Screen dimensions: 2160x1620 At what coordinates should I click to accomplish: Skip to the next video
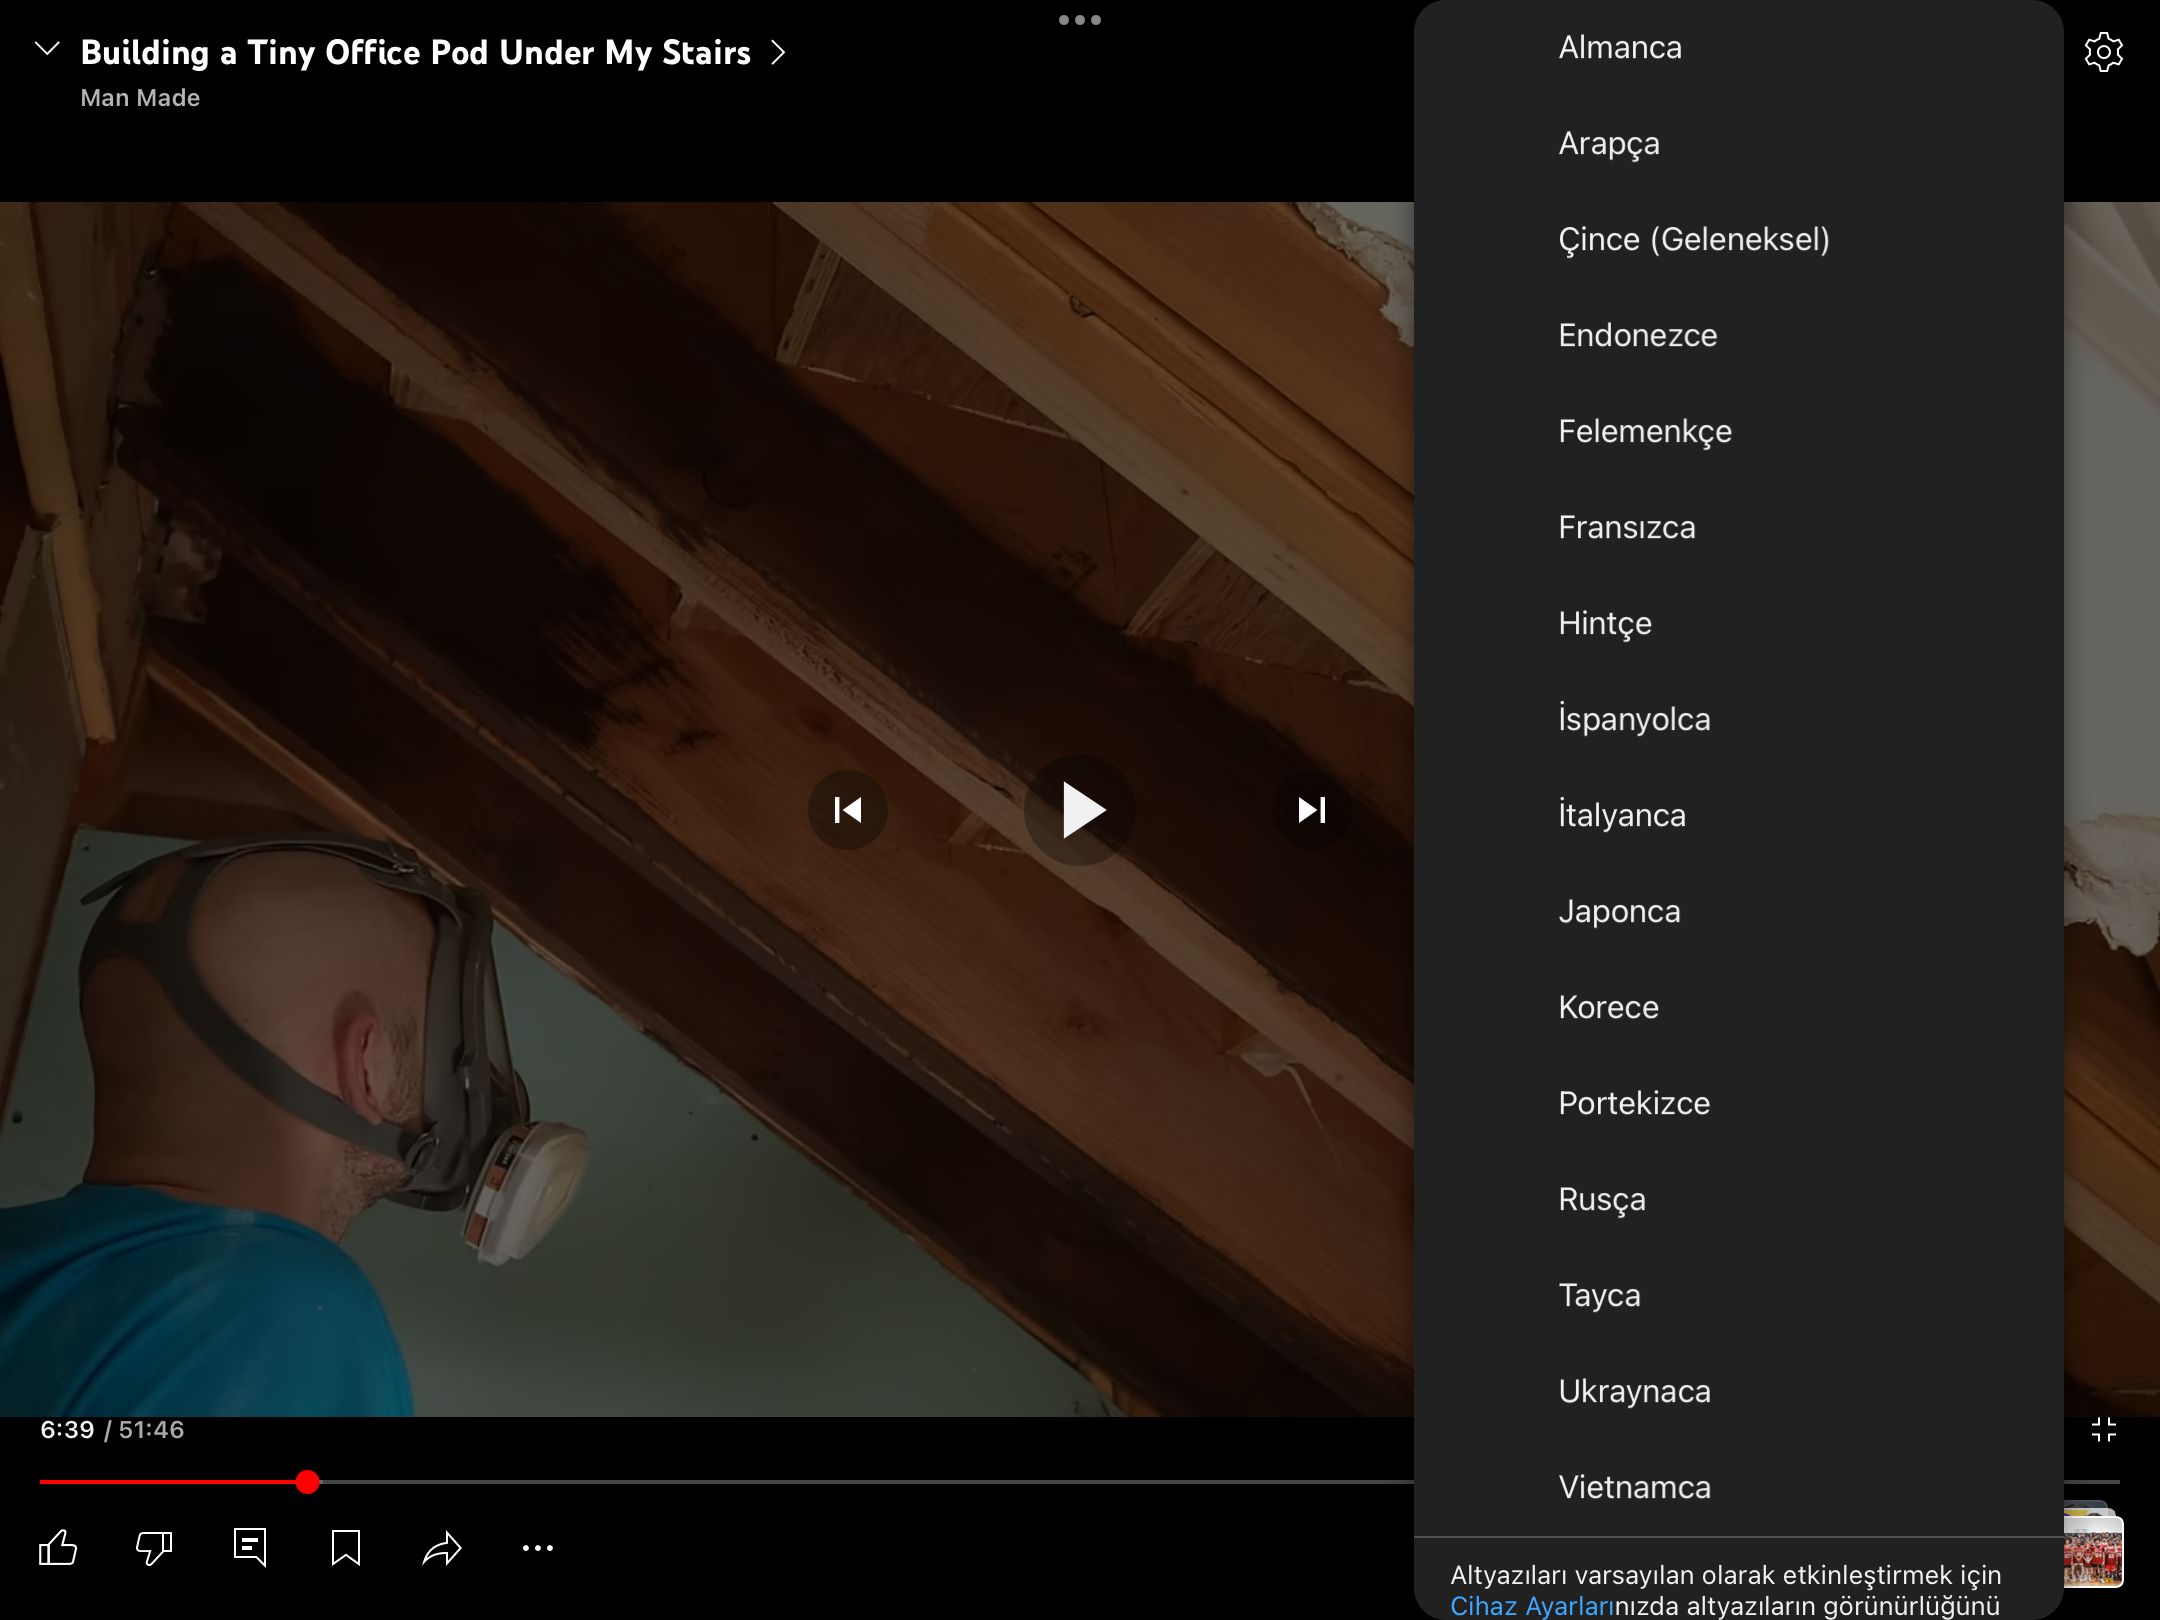coord(1312,810)
